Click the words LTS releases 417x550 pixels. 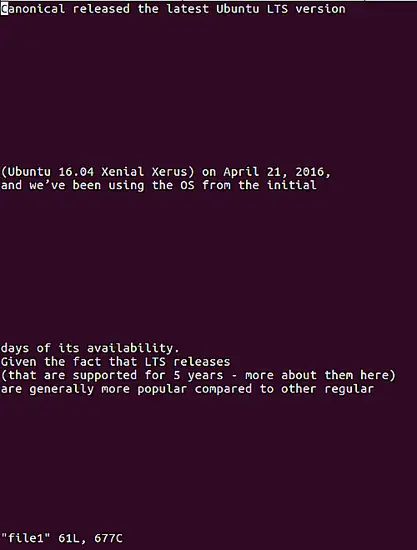pos(187,362)
